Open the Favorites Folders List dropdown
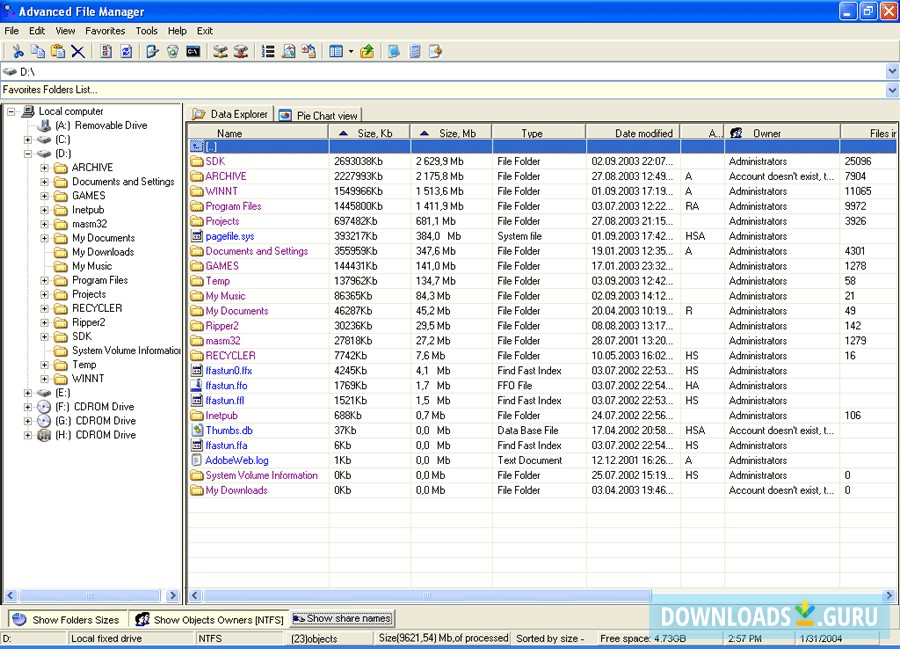900x649 pixels. click(x=892, y=90)
